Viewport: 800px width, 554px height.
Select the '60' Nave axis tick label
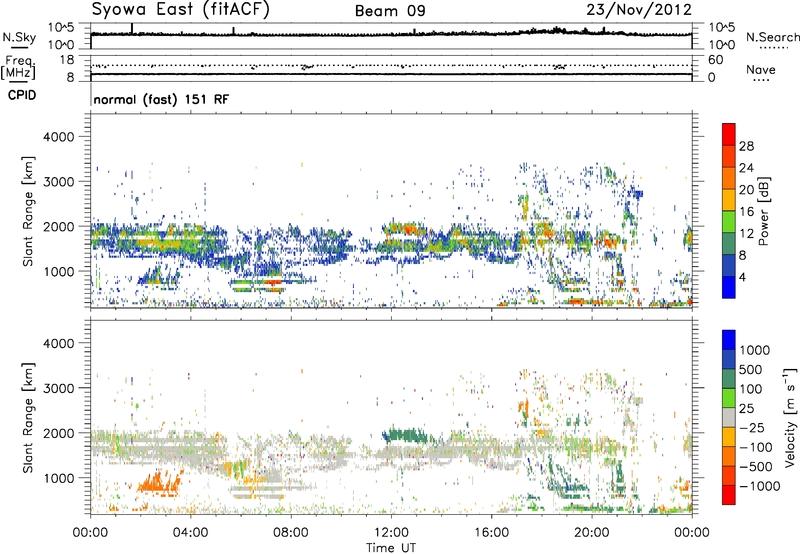pyautogui.click(x=715, y=60)
